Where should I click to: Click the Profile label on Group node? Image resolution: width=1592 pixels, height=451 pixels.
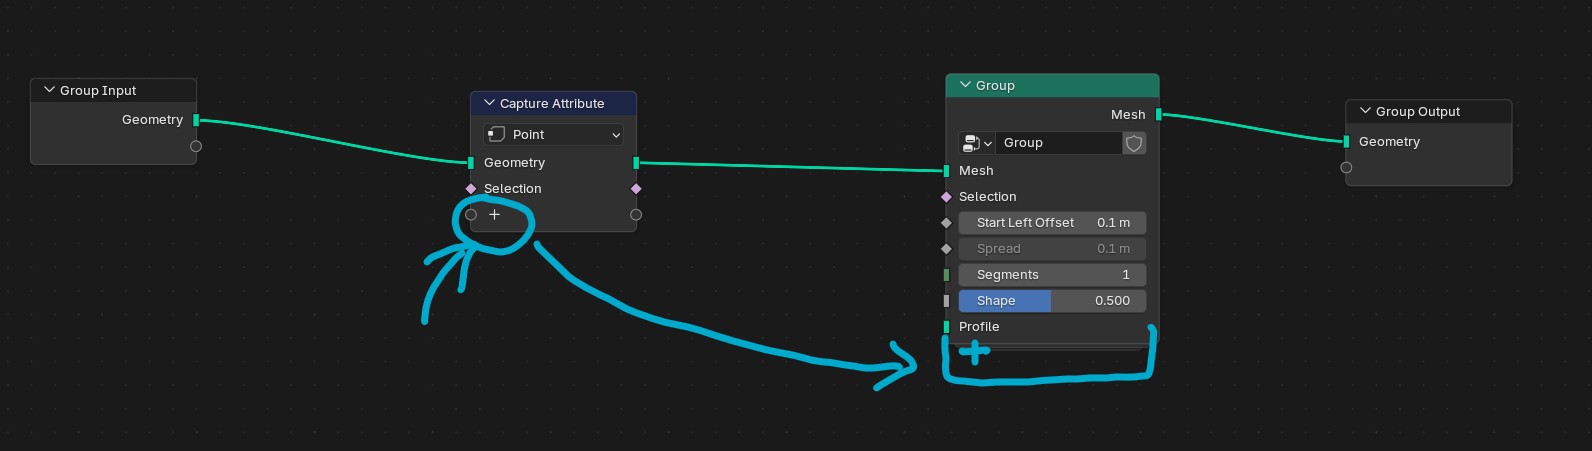point(979,327)
